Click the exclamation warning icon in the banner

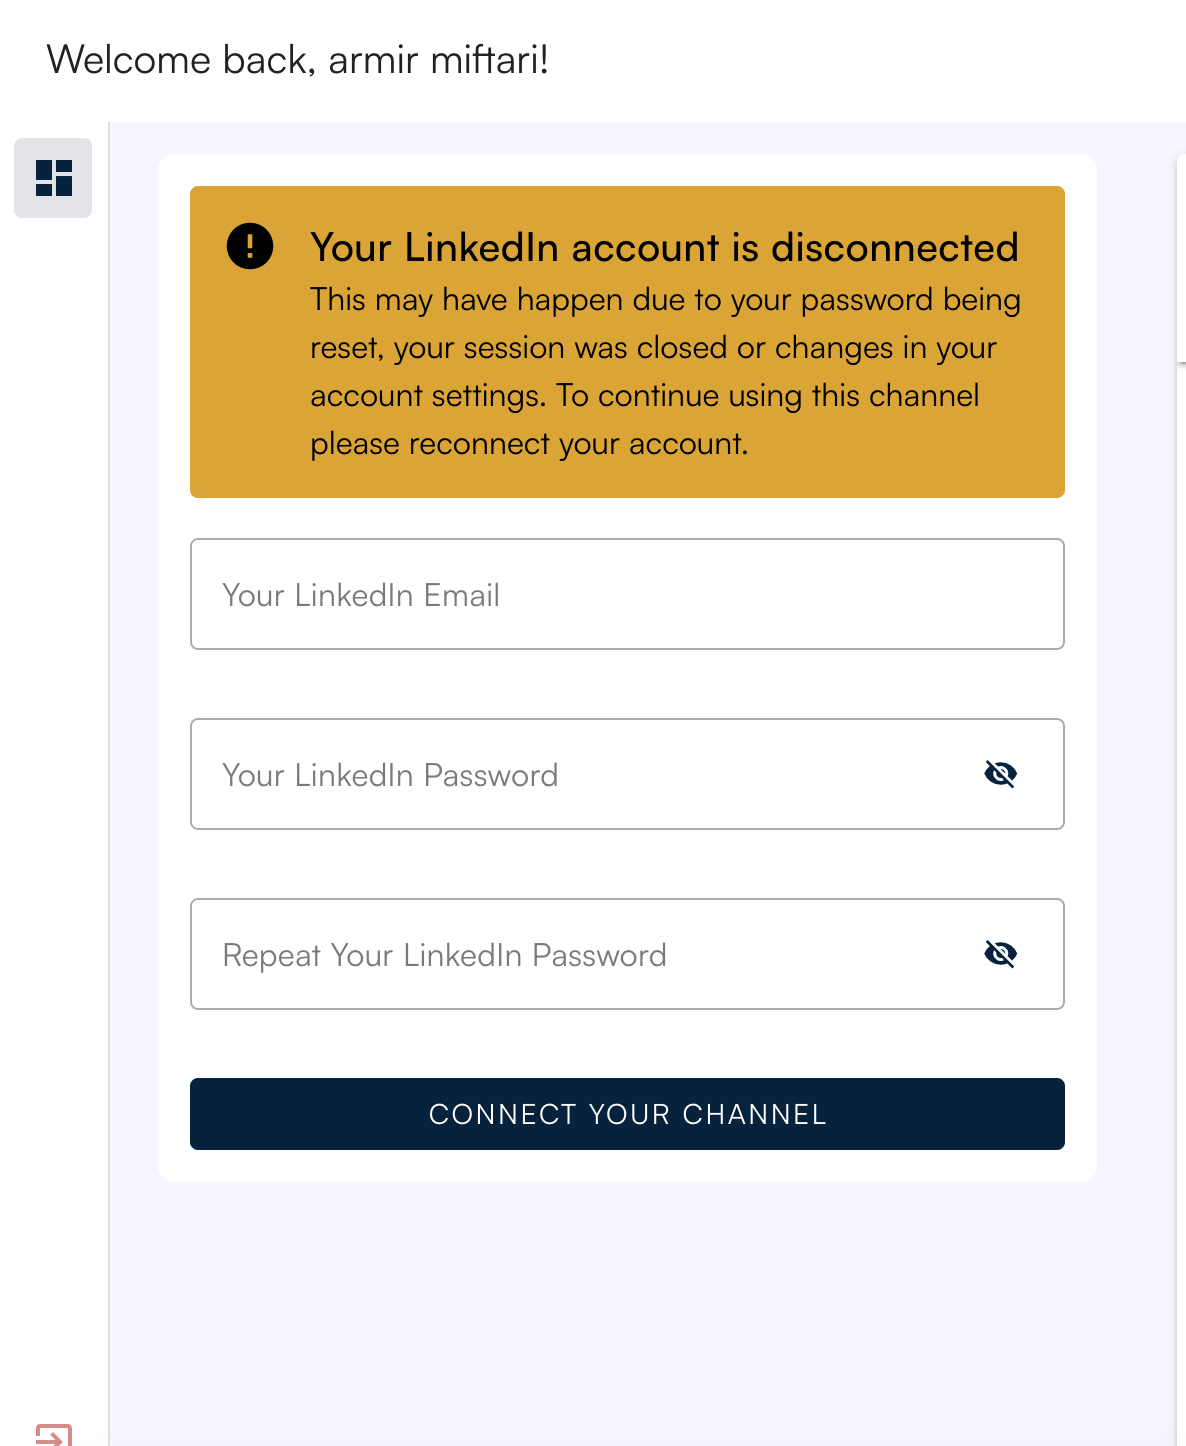coord(250,246)
